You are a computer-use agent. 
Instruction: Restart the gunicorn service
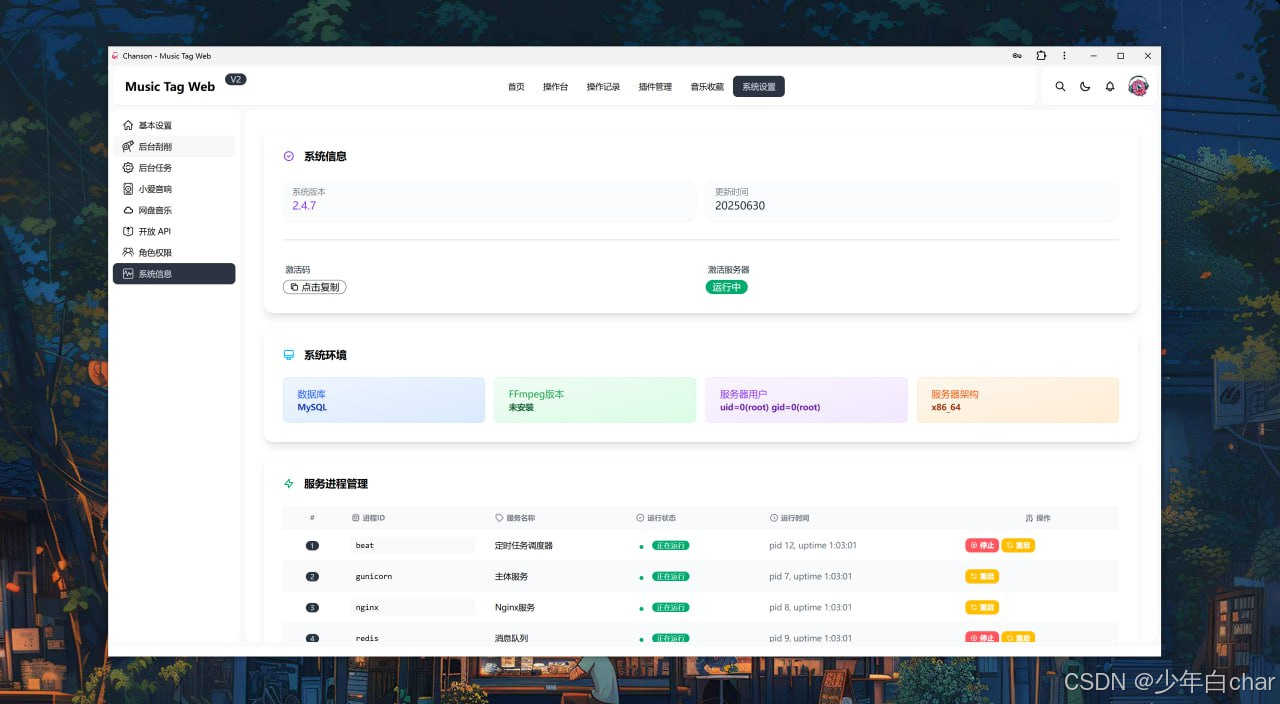982,576
